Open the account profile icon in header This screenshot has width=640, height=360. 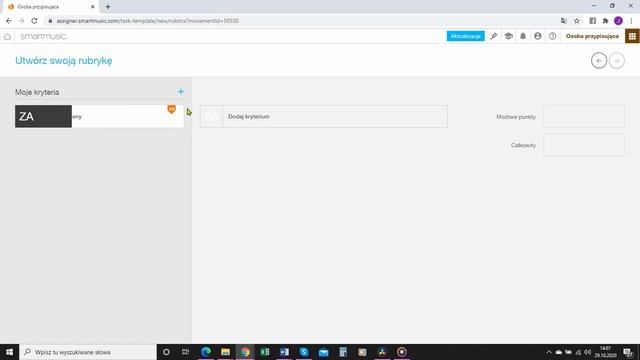point(538,36)
